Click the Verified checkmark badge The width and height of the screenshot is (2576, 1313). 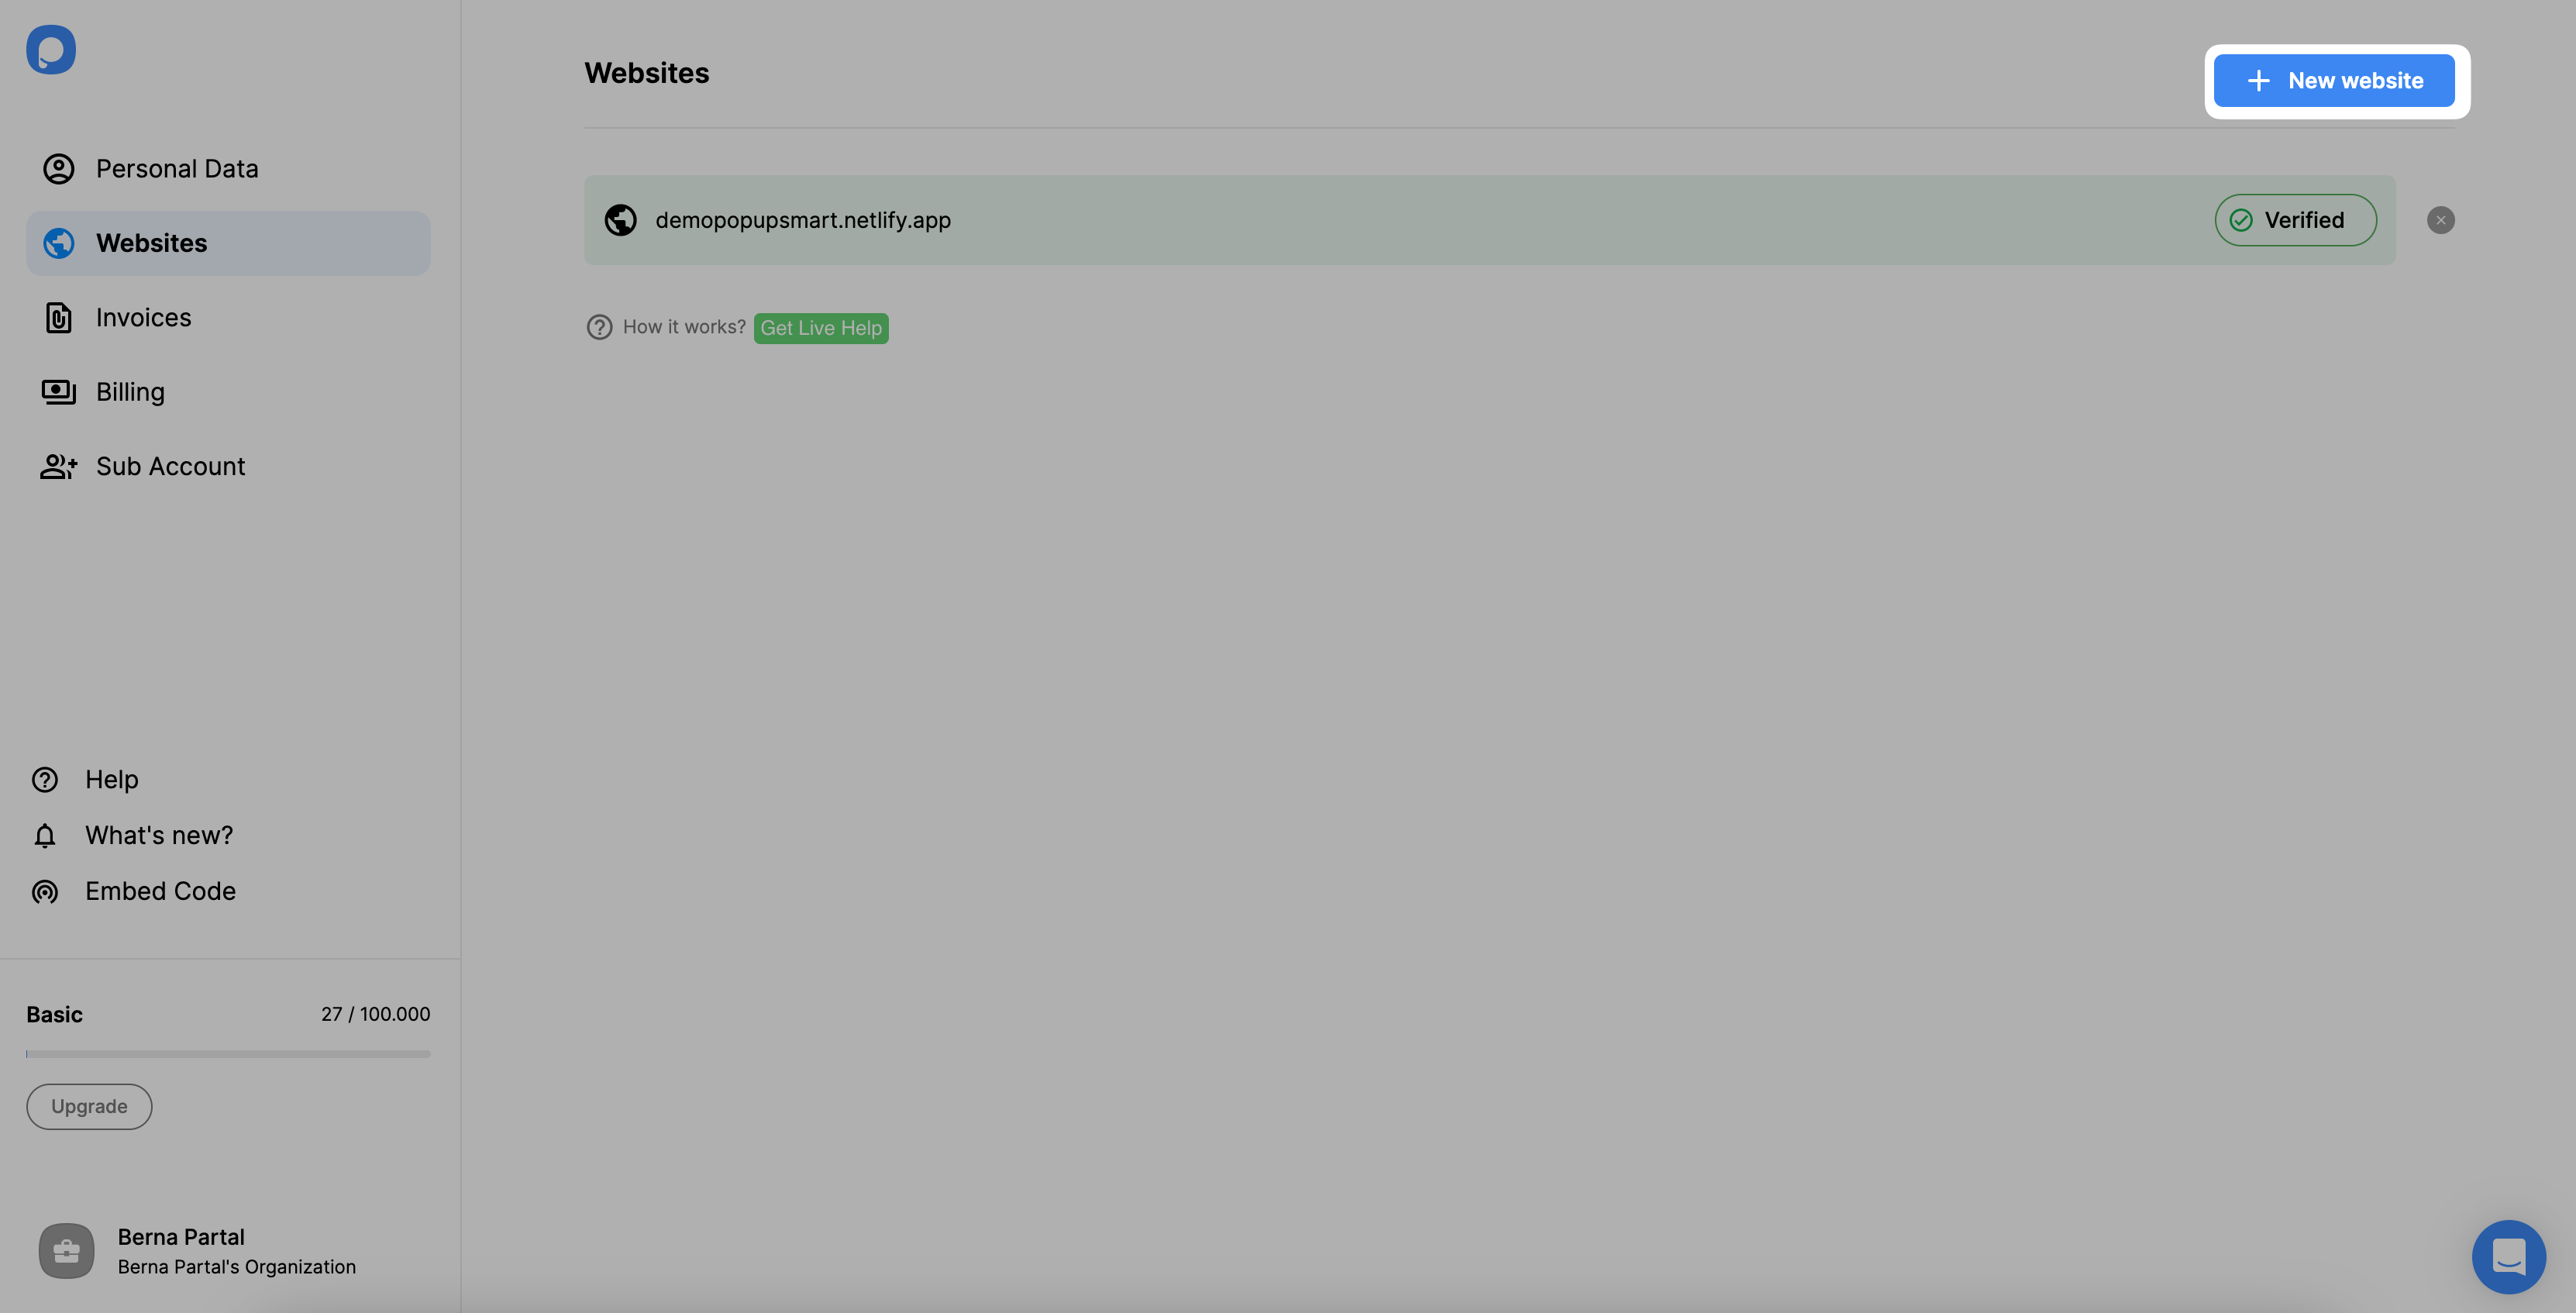click(2295, 219)
